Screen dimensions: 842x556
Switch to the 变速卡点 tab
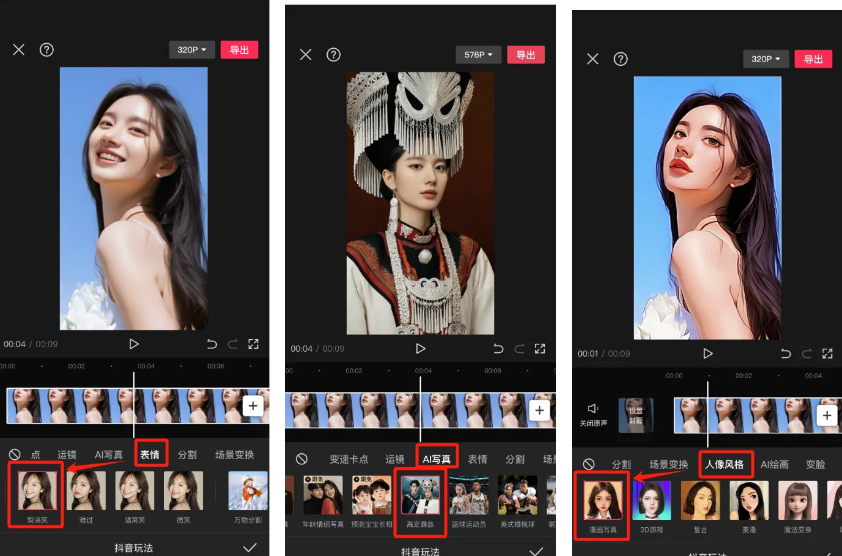tap(349, 459)
